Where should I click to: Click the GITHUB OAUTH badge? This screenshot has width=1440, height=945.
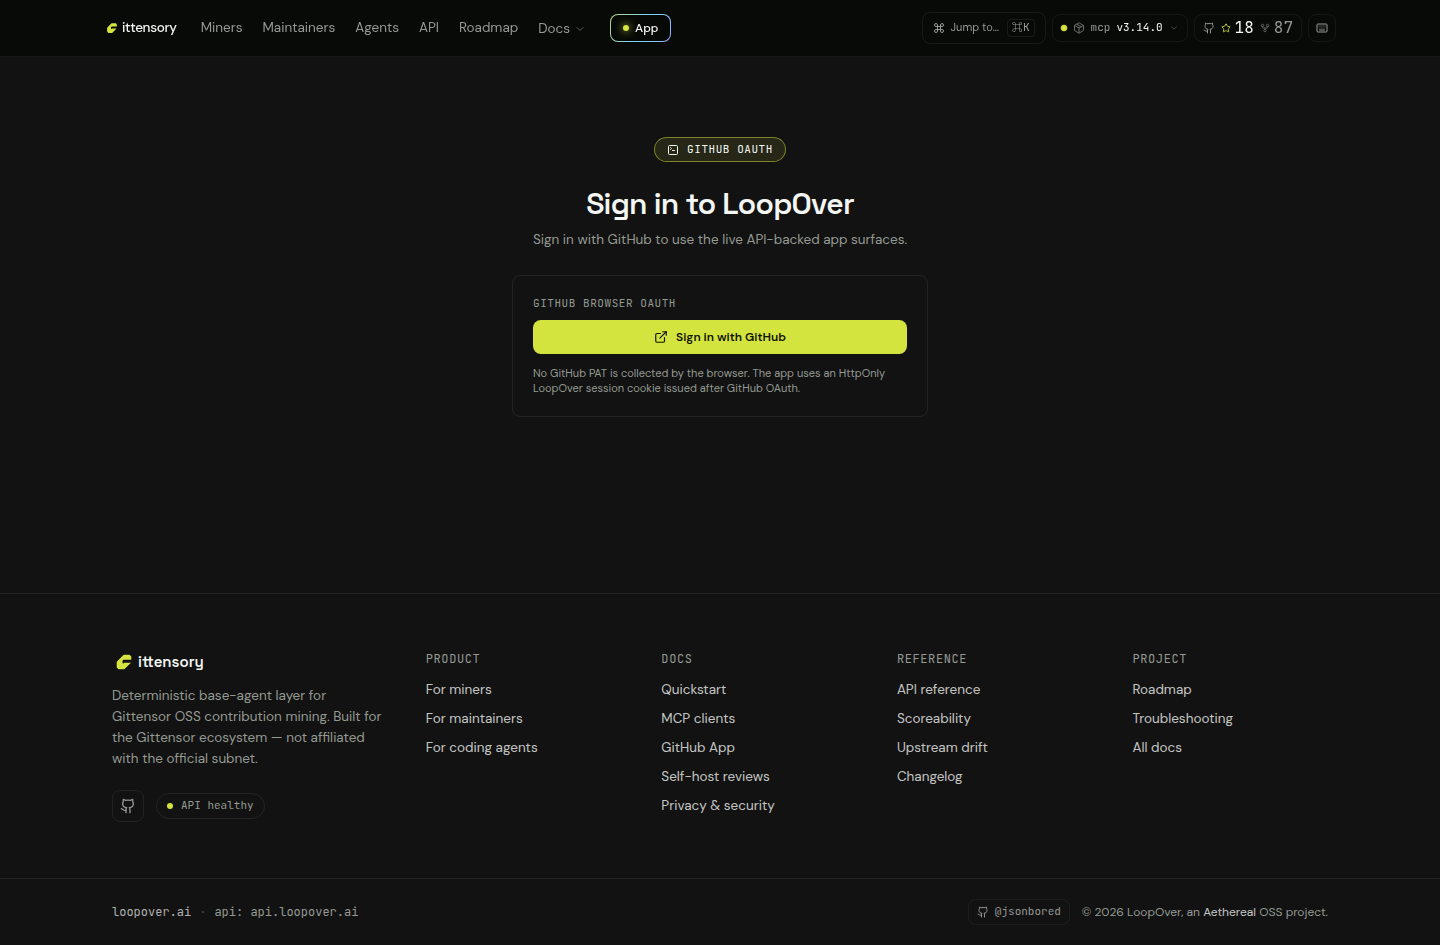[x=720, y=150]
